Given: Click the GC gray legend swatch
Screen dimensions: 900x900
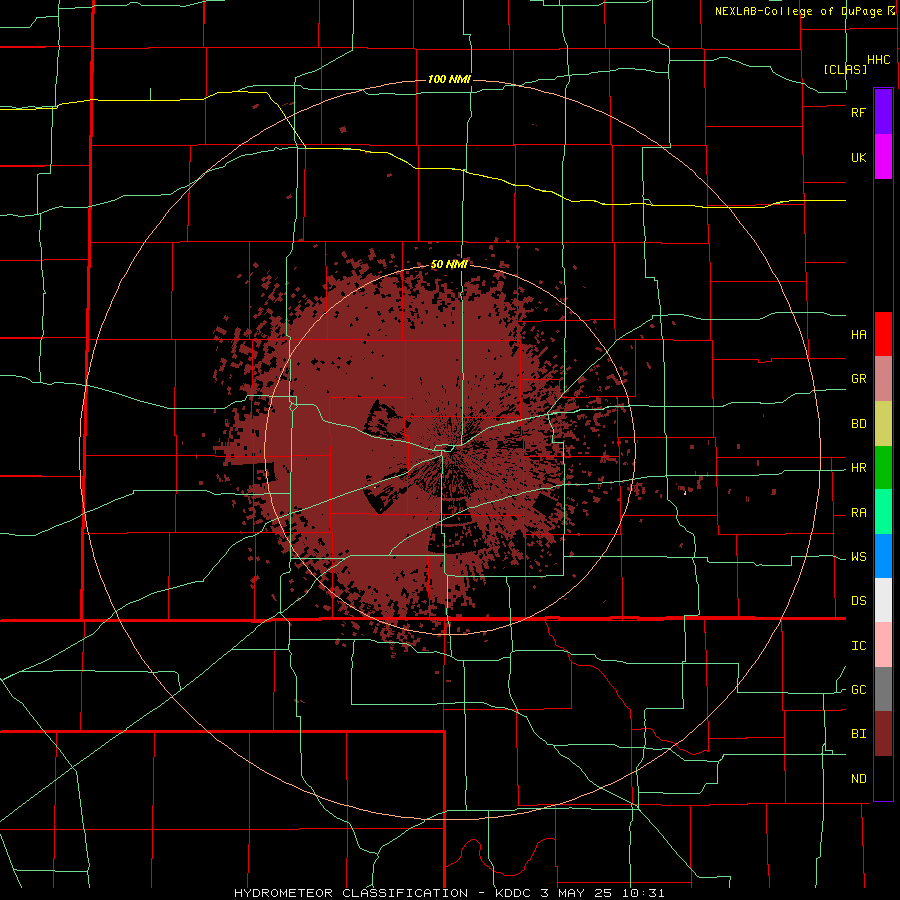Looking at the screenshot, I should [883, 689].
